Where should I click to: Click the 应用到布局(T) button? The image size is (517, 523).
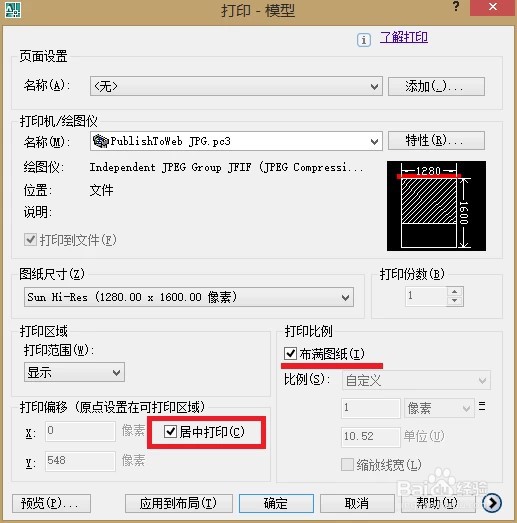coord(178,503)
